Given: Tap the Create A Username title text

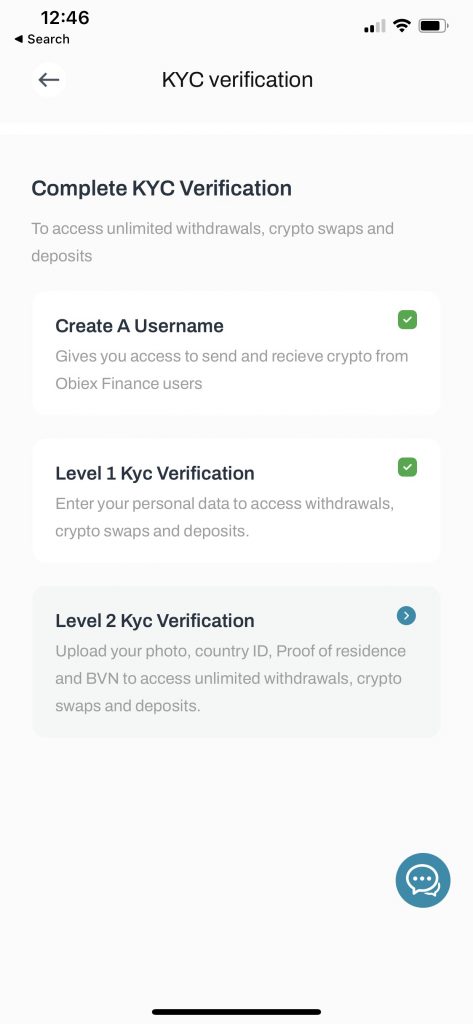Looking at the screenshot, I should pos(139,326).
